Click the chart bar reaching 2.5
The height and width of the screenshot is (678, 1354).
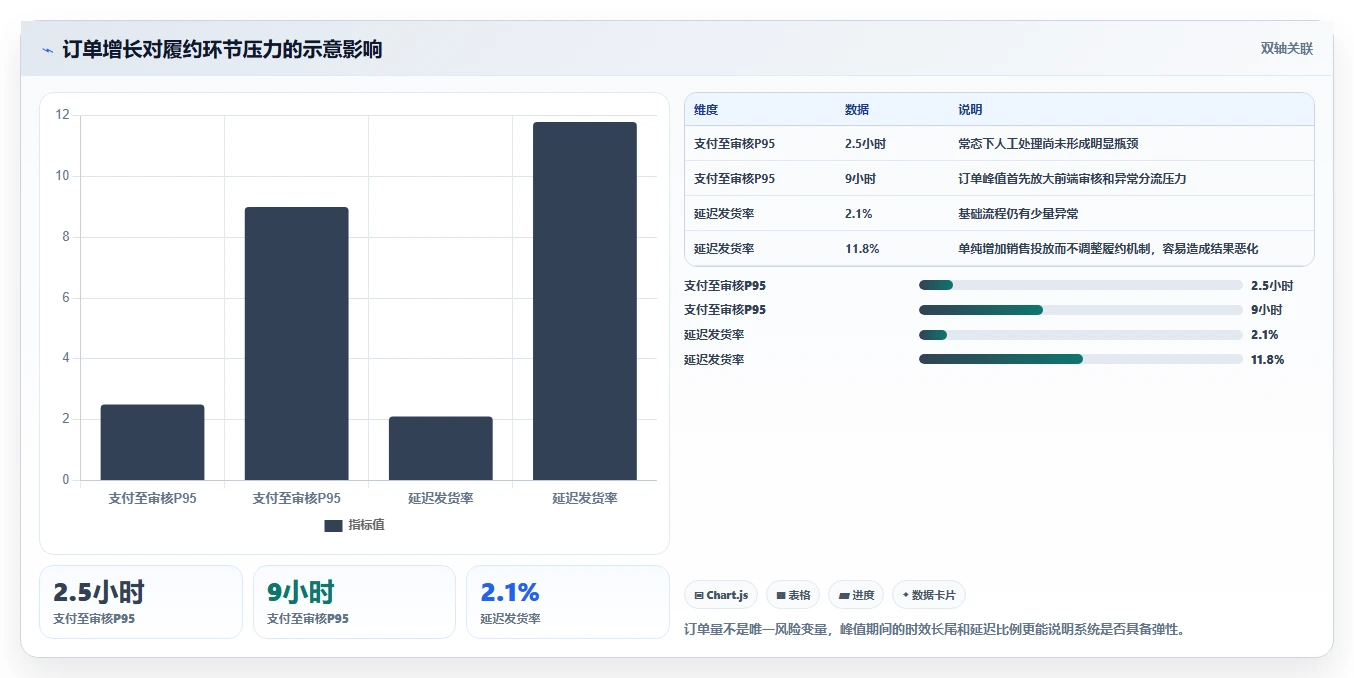click(x=153, y=442)
